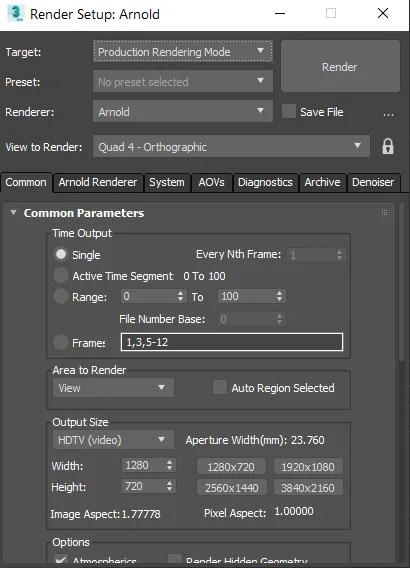Switch to the Arnold Renderer tab
Screen dimensions: 410x568
(98, 182)
